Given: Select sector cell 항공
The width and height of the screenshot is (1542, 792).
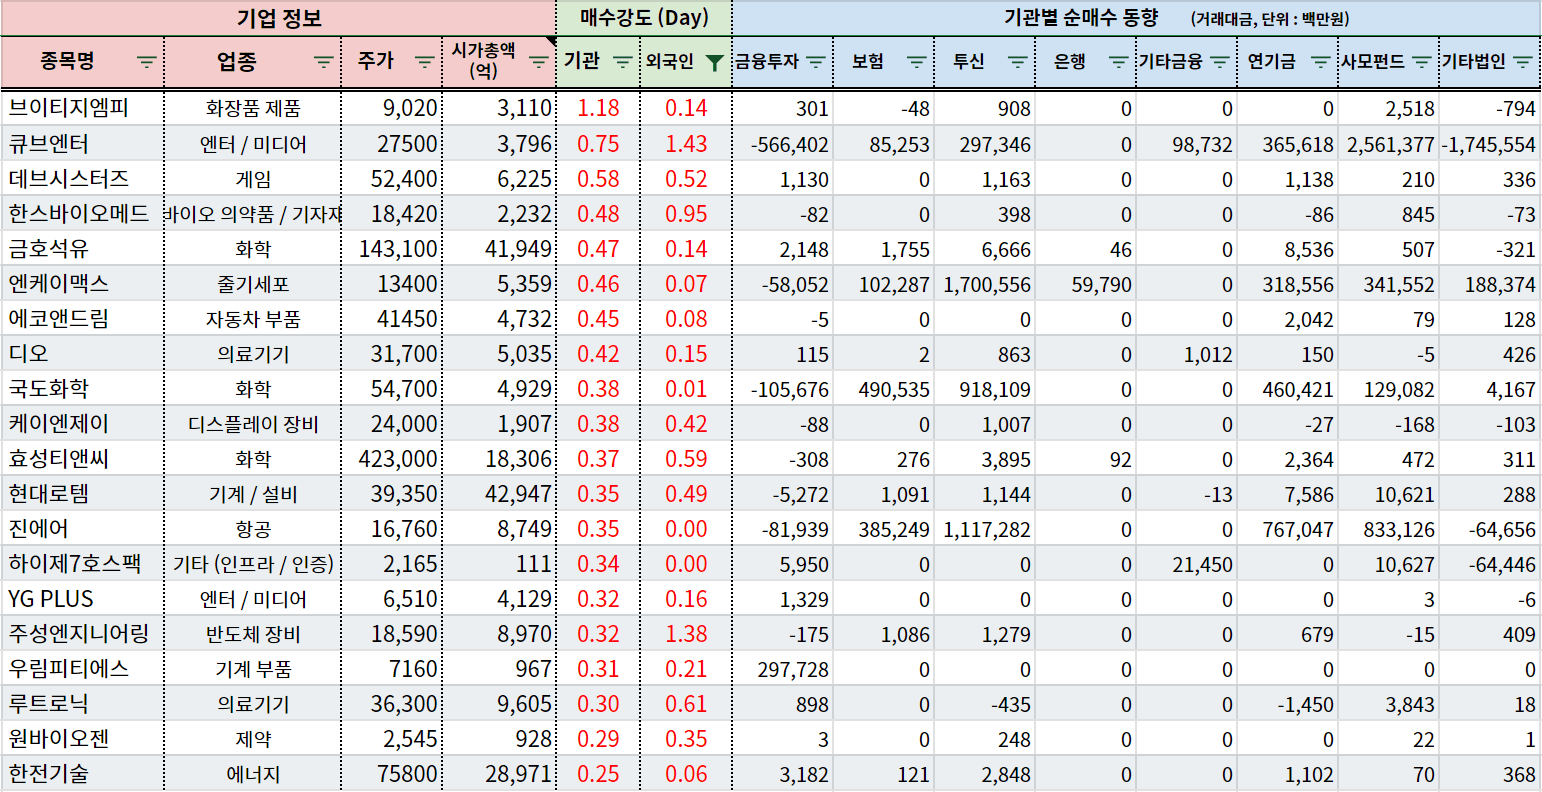Looking at the screenshot, I should 253,528.
